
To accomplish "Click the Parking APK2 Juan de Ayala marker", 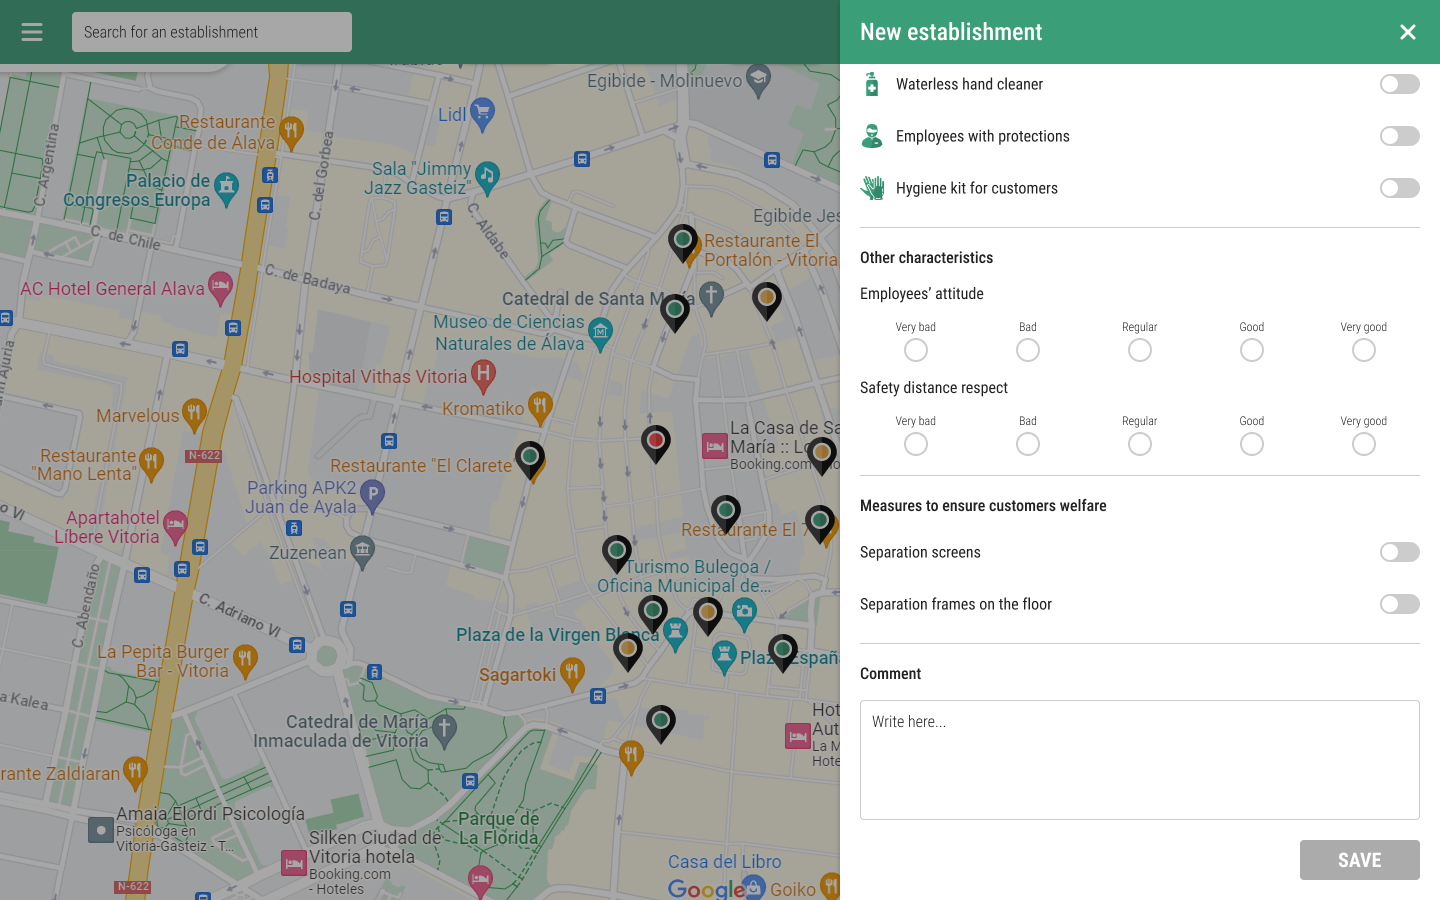I will tap(372, 495).
